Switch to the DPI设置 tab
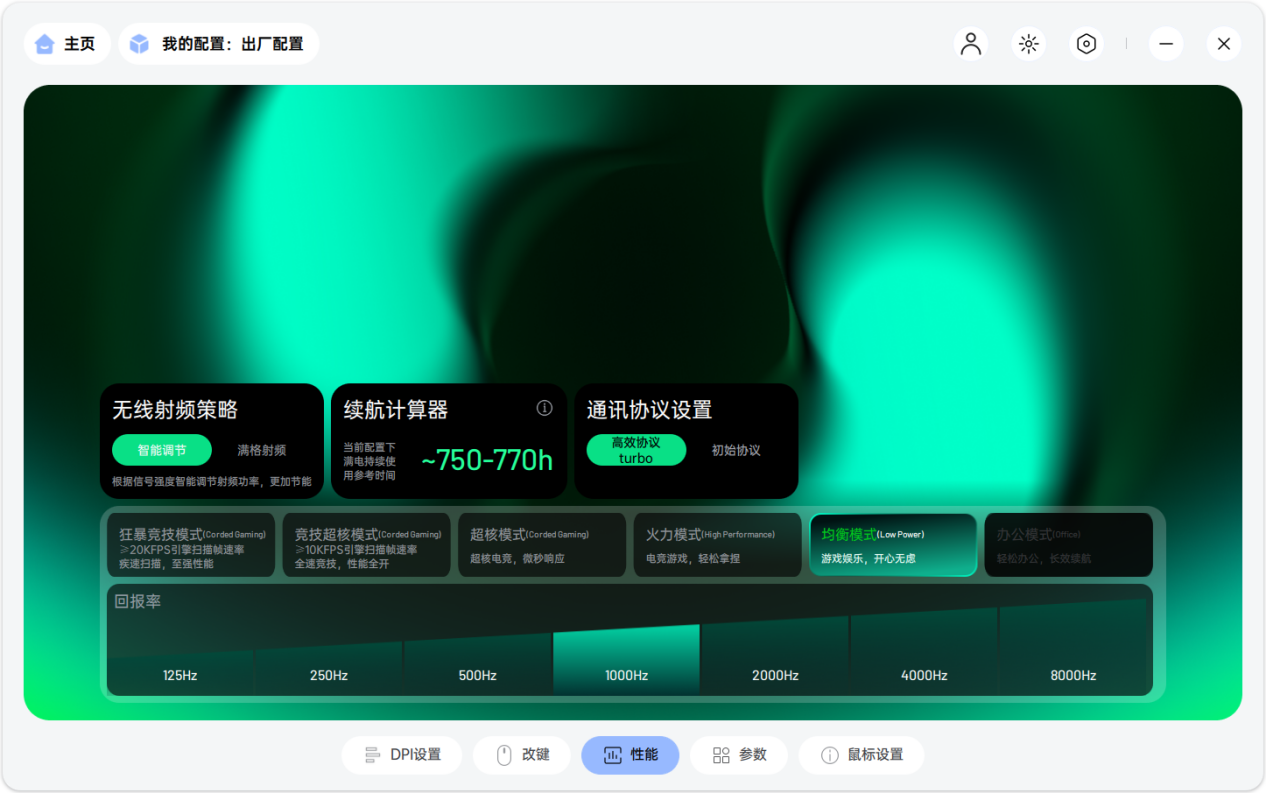Screen dimensions: 1266x793 tap(402, 755)
